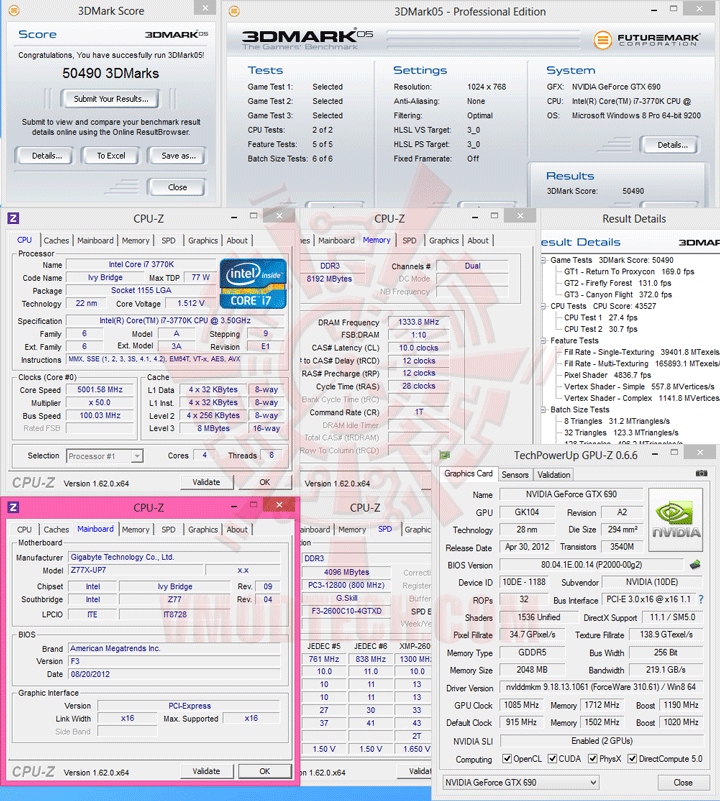Click OK in the Mainboard CPU-Z window

coord(265,771)
